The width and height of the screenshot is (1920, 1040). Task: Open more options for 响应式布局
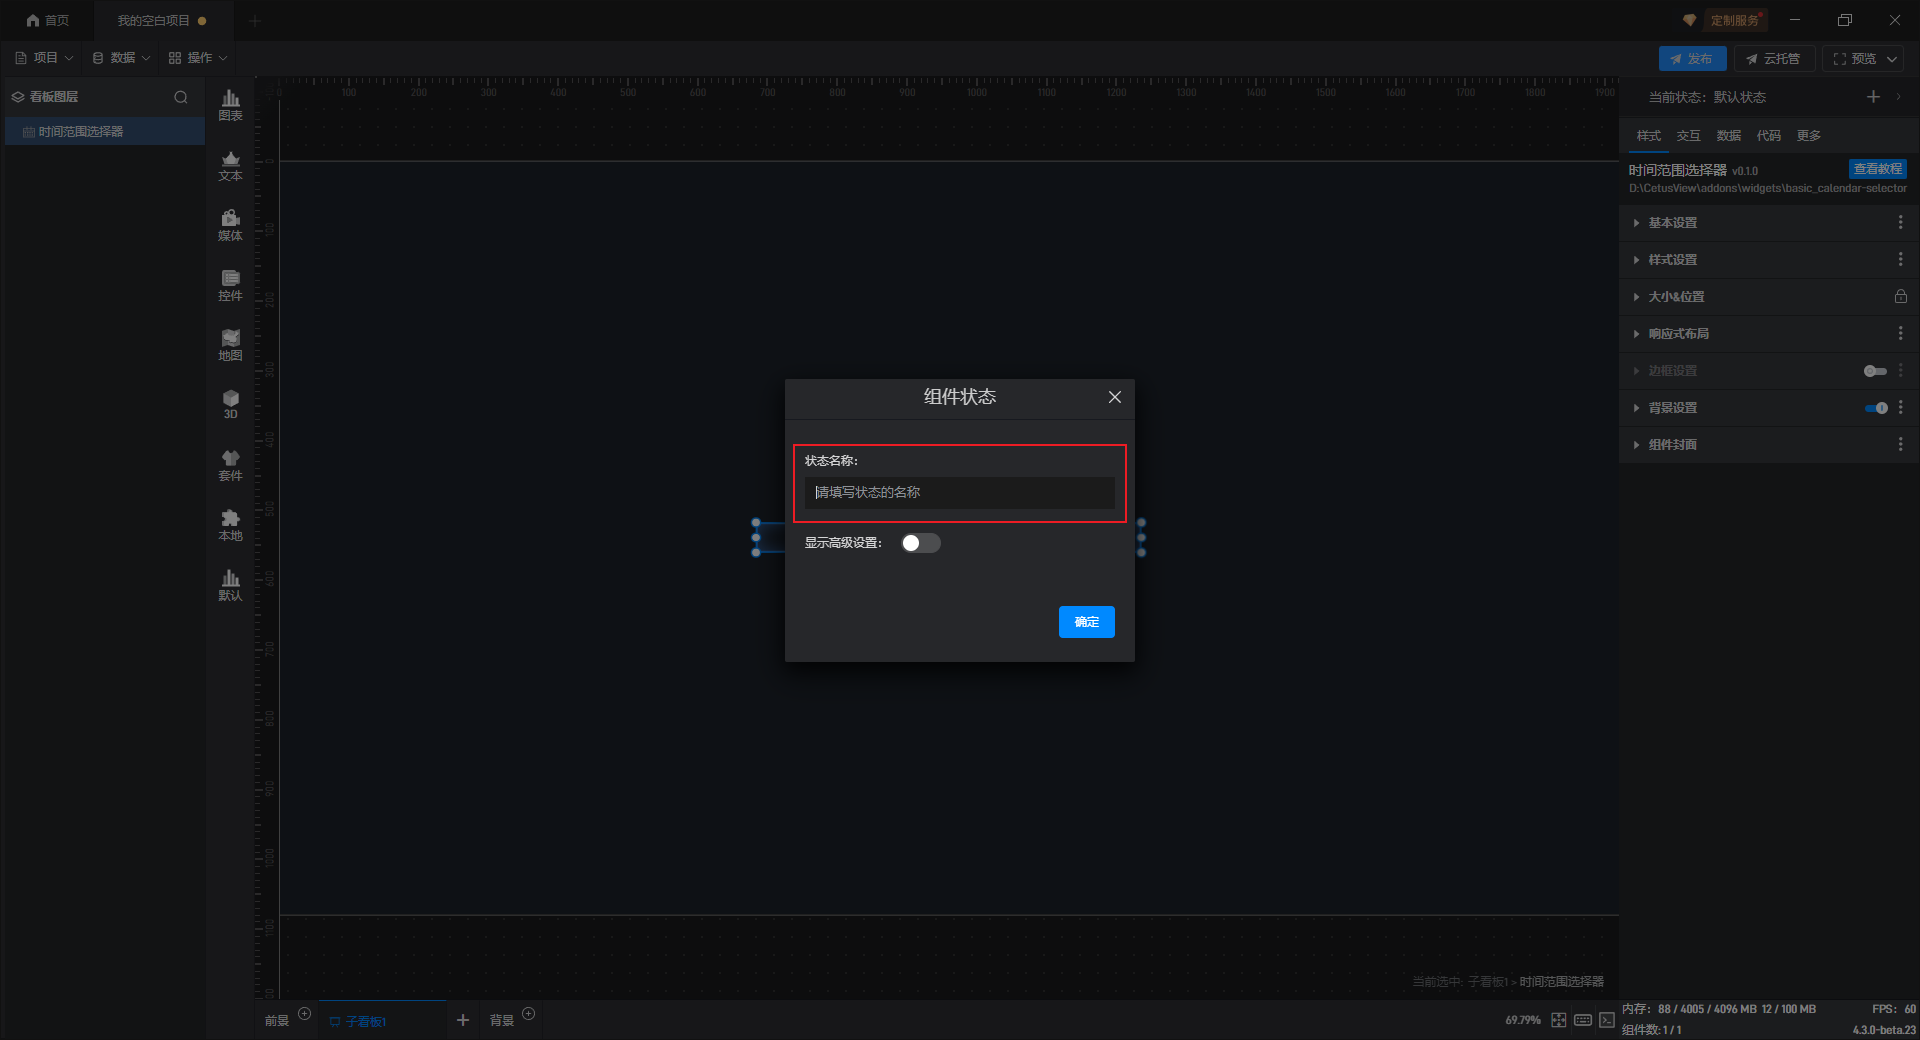tap(1901, 334)
